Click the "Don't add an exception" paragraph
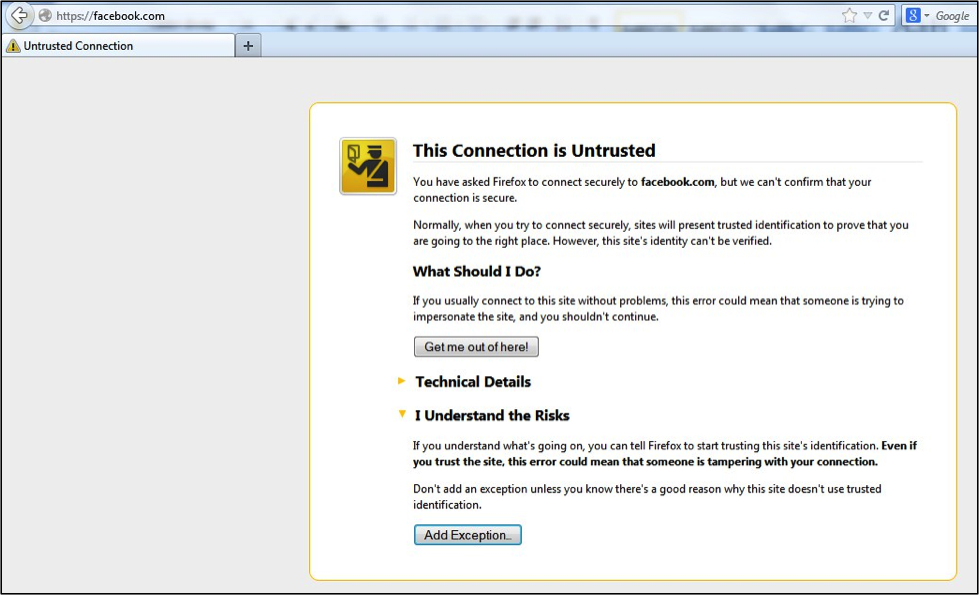The height and width of the screenshot is (595, 979). 647,496
